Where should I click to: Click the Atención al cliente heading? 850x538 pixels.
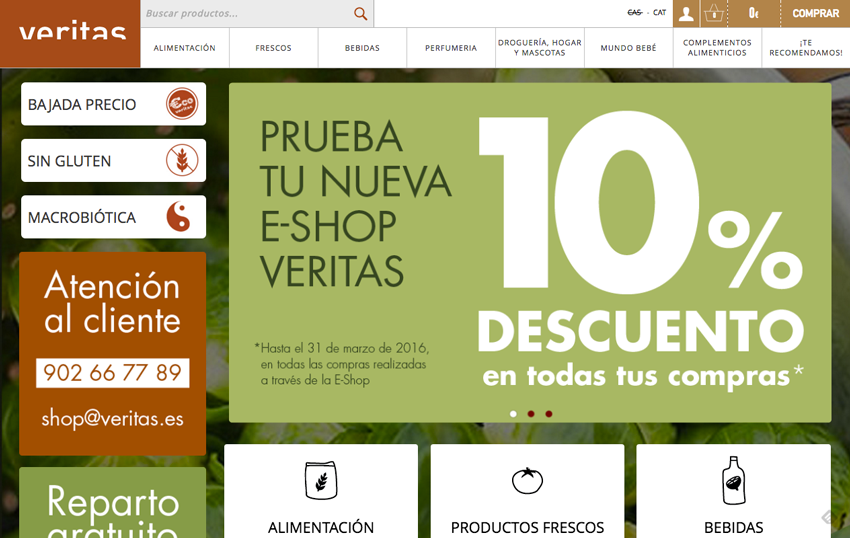point(112,302)
